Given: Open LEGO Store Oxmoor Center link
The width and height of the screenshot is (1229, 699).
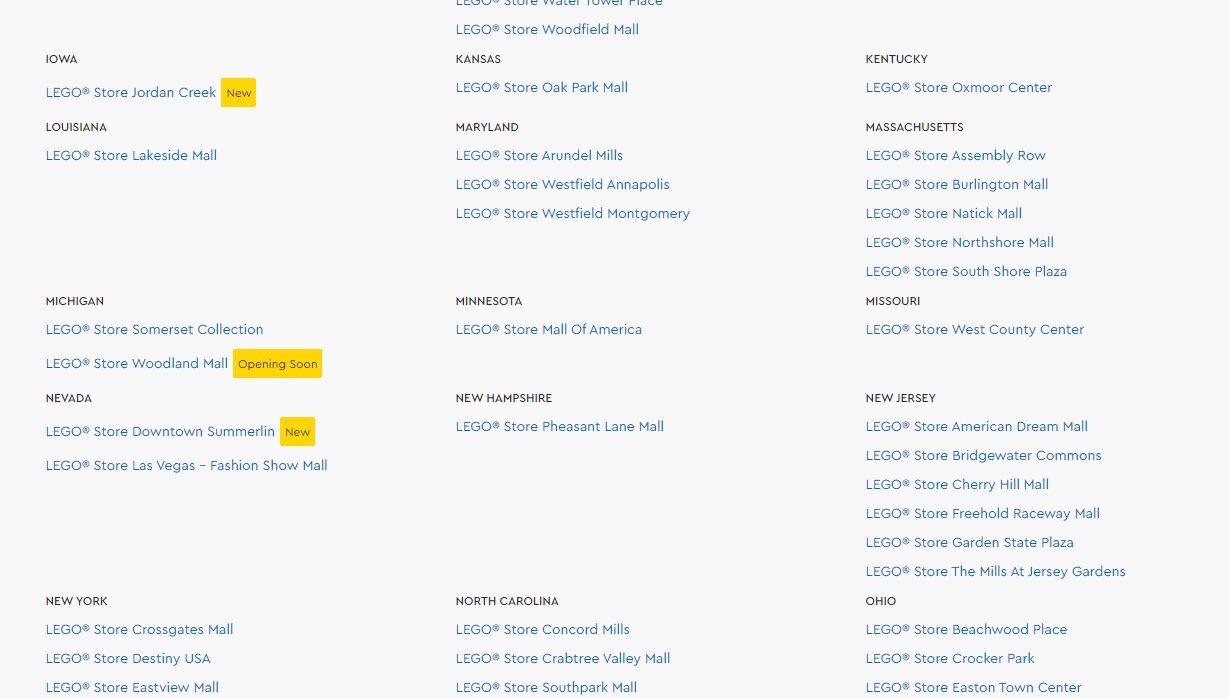Looking at the screenshot, I should coord(959,87).
